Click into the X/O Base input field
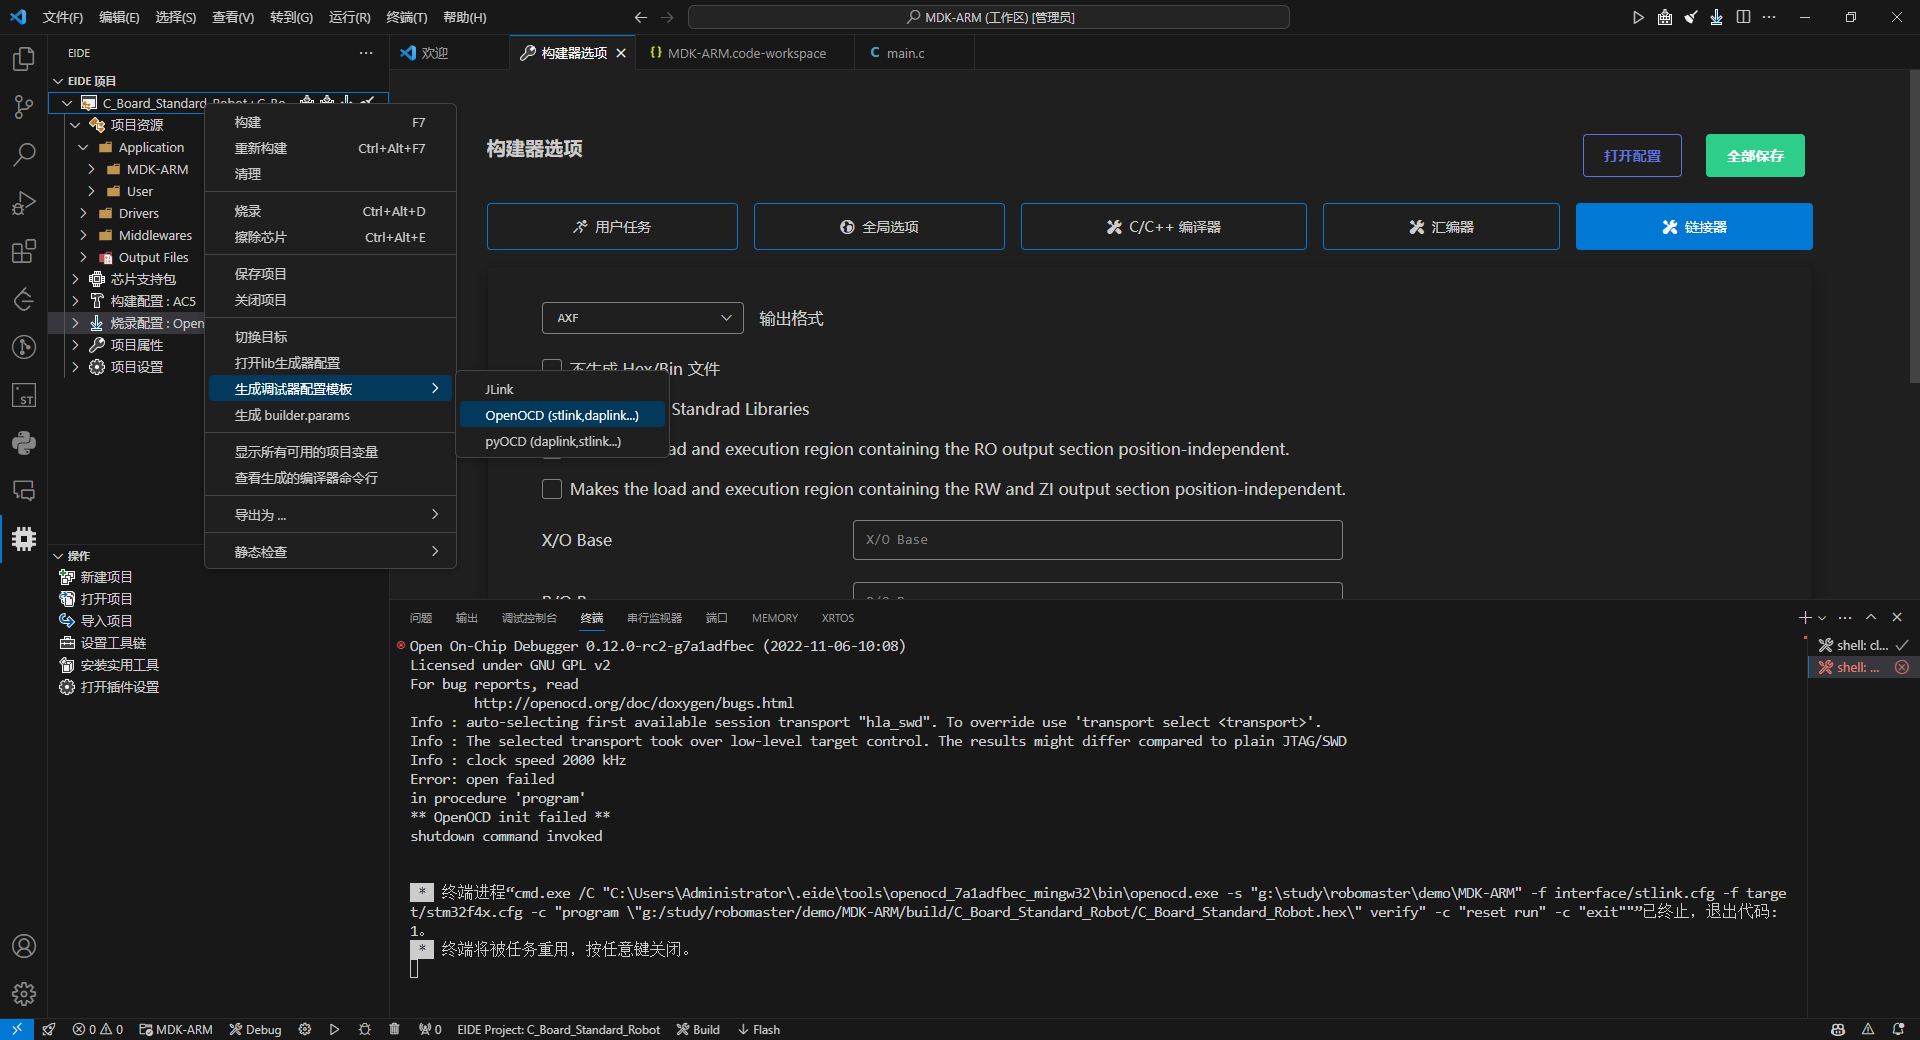 (x=1097, y=540)
